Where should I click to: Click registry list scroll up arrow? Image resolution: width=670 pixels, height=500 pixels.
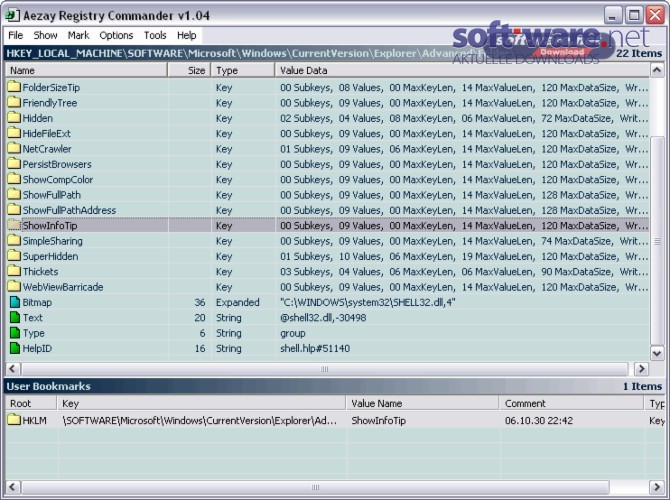point(657,70)
